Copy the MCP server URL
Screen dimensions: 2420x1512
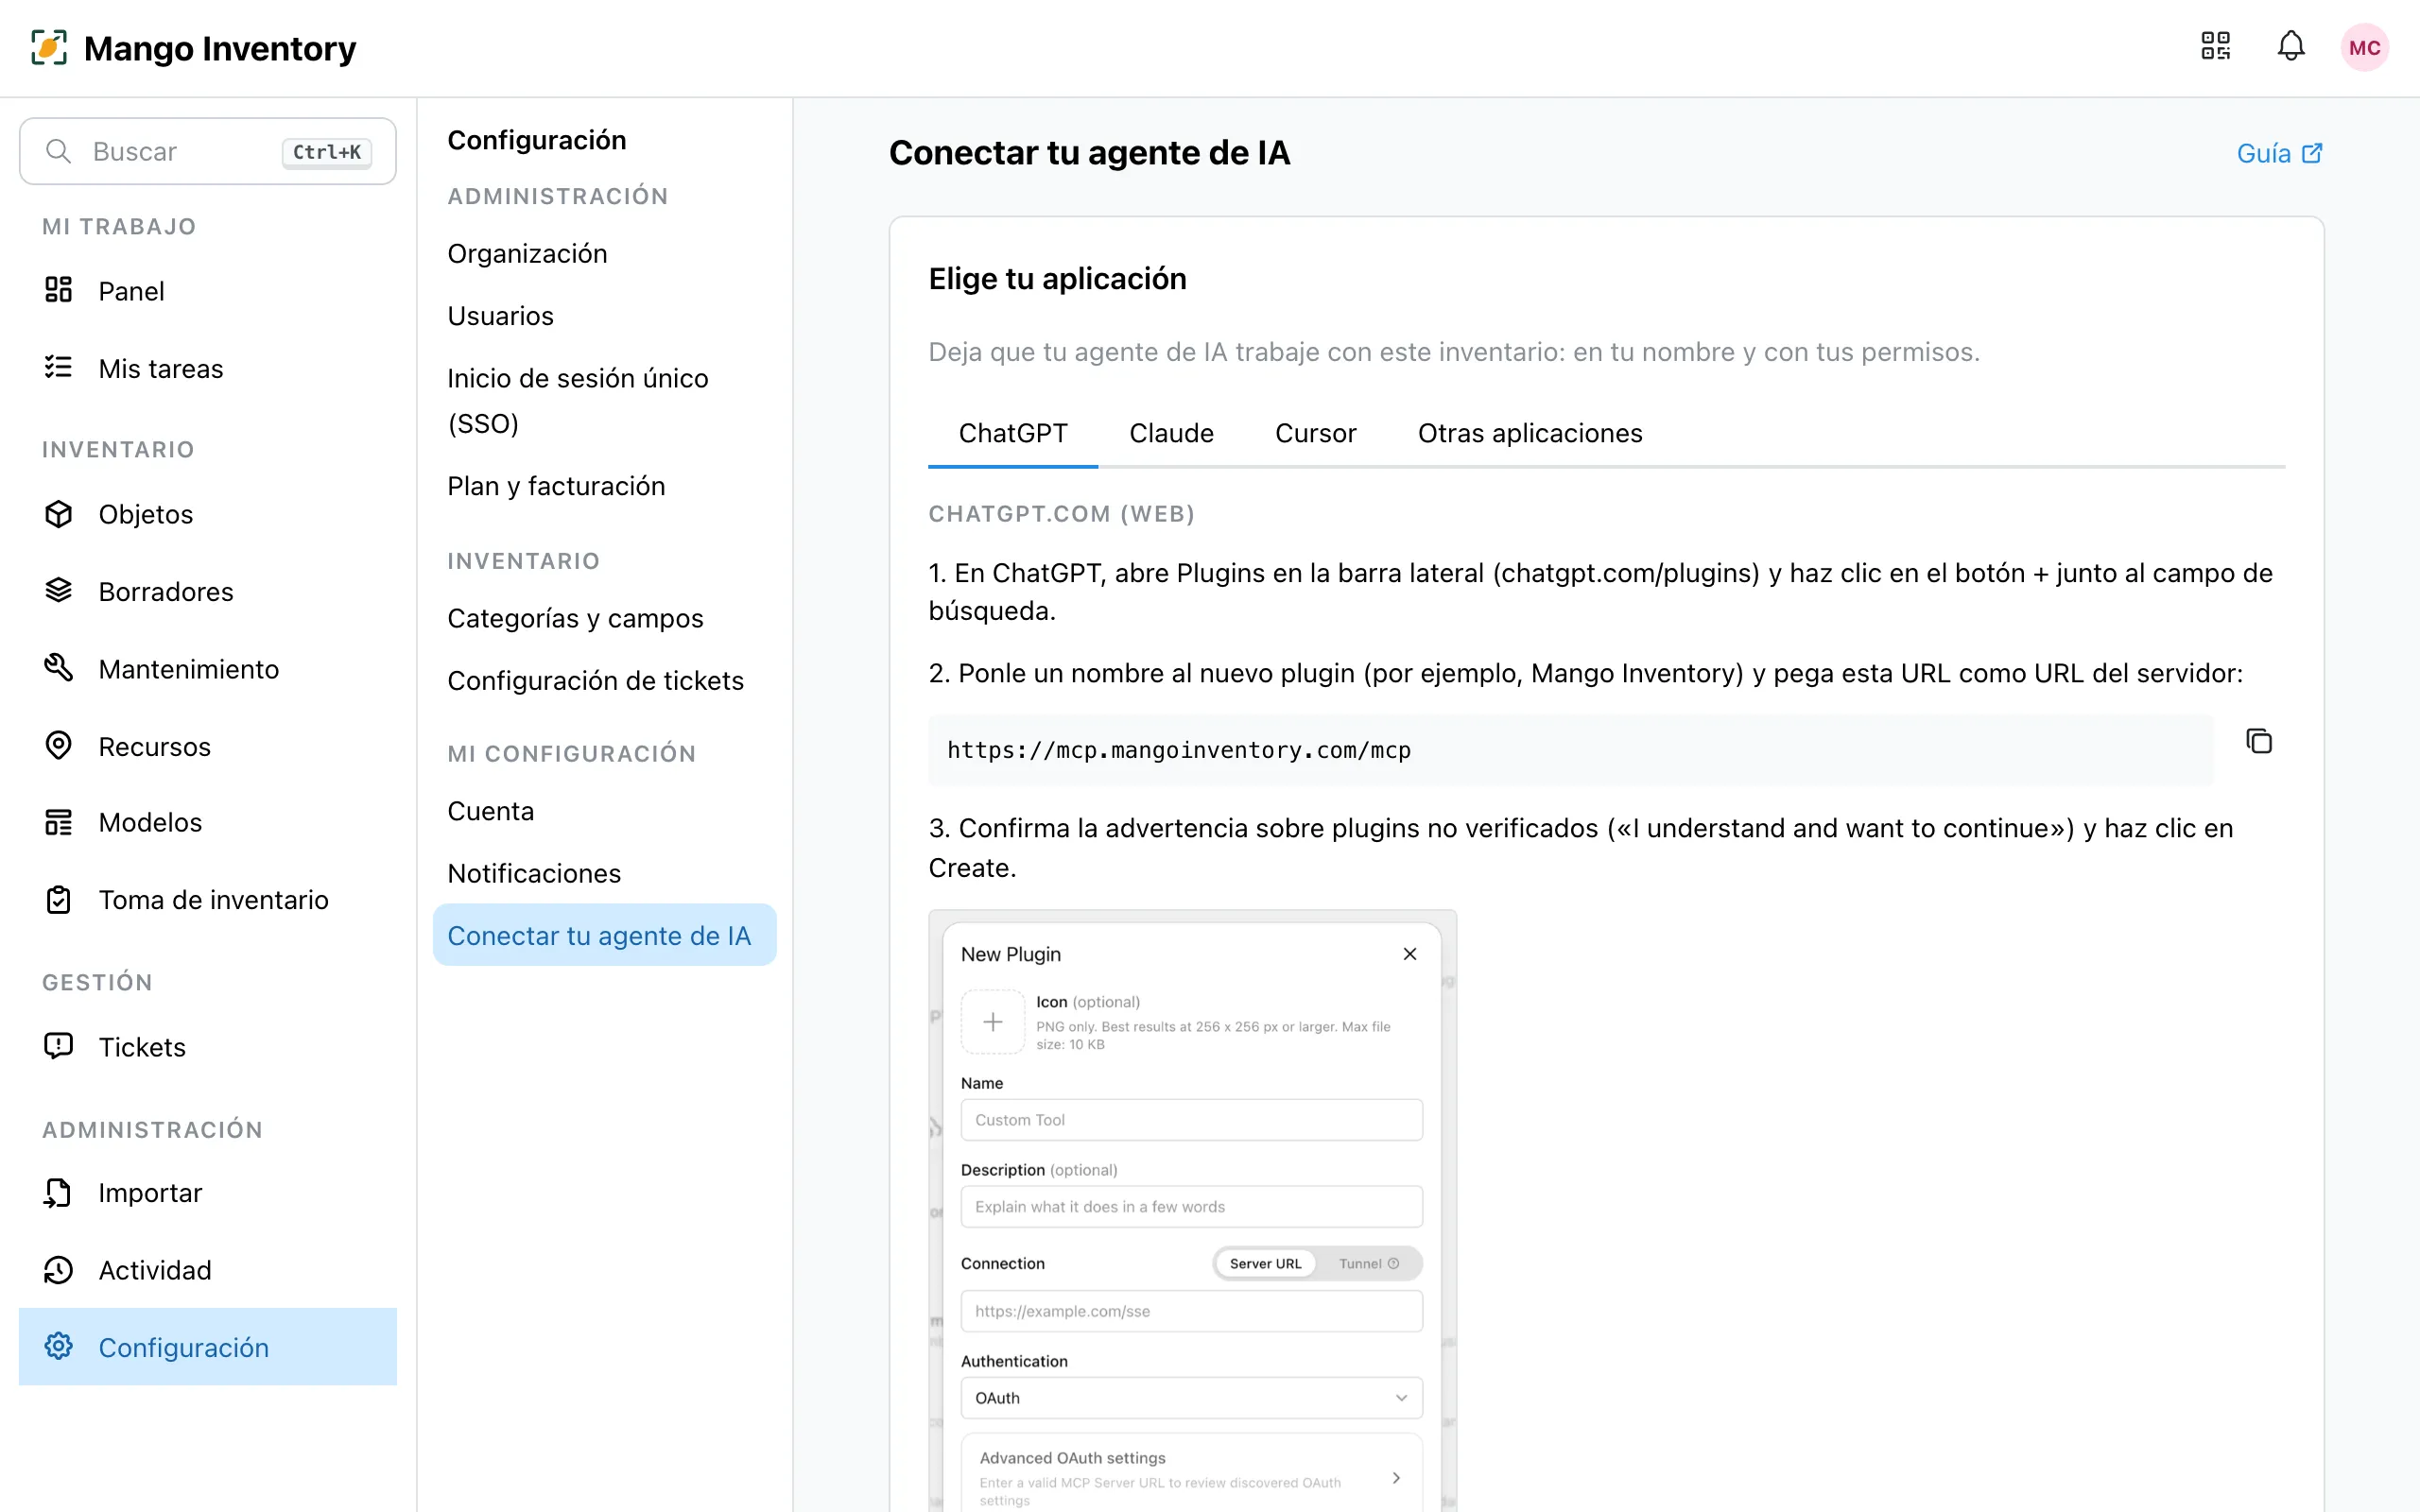tap(2258, 741)
